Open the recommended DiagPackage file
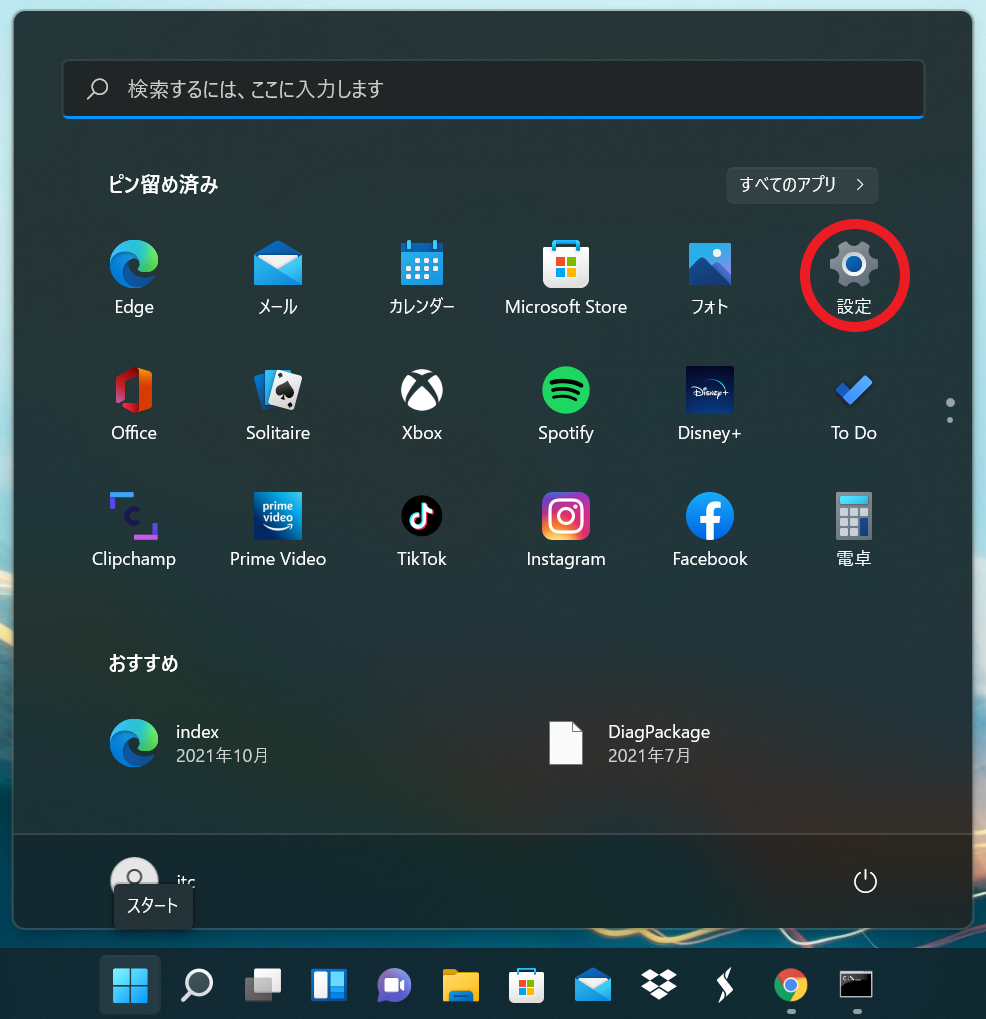986x1019 pixels. [629, 743]
